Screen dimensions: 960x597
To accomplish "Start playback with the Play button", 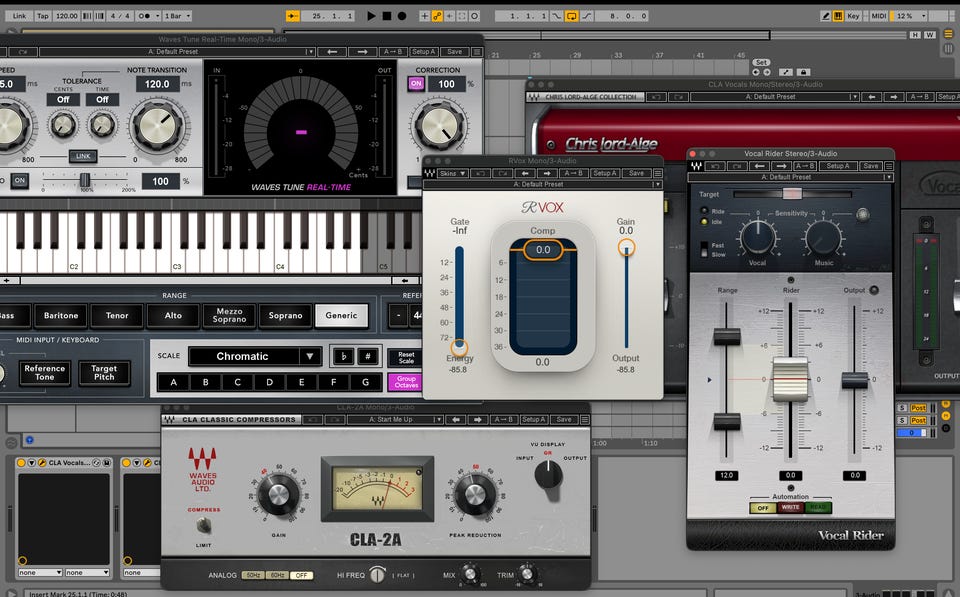I will coord(371,16).
